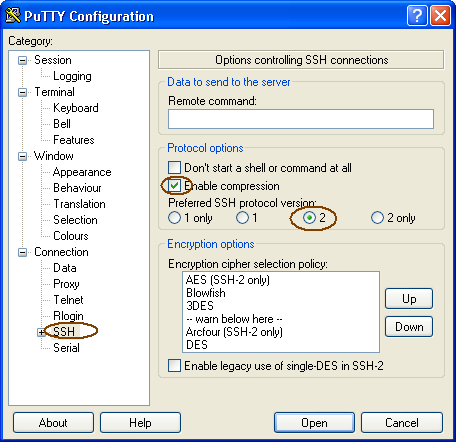Viewport: 456px width, 443px height.
Task: Open the Colours settings category
Action: pos(71,236)
